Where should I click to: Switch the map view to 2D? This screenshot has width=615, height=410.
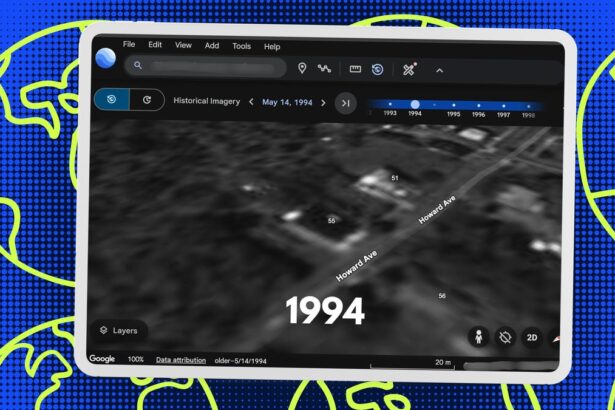point(532,338)
